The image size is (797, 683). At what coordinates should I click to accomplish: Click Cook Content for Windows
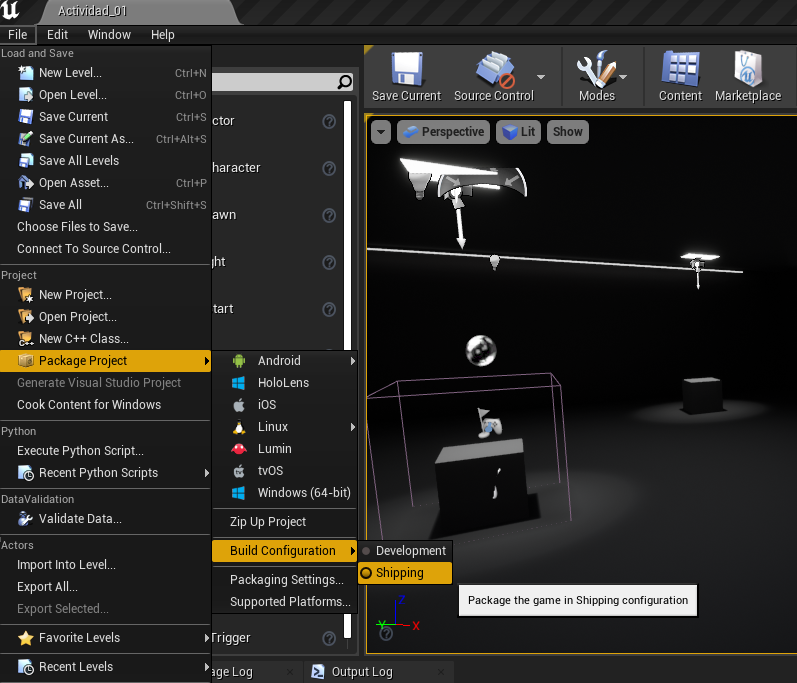(105, 405)
